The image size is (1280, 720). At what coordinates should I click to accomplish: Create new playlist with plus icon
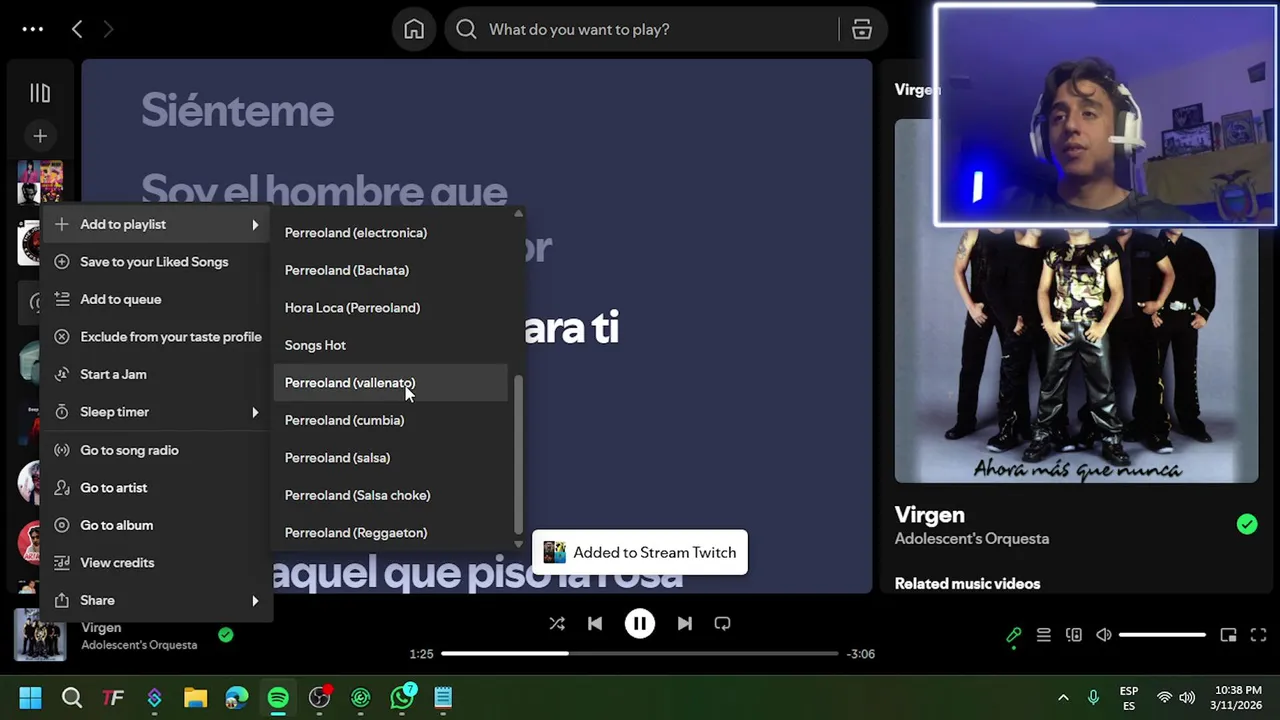40,136
